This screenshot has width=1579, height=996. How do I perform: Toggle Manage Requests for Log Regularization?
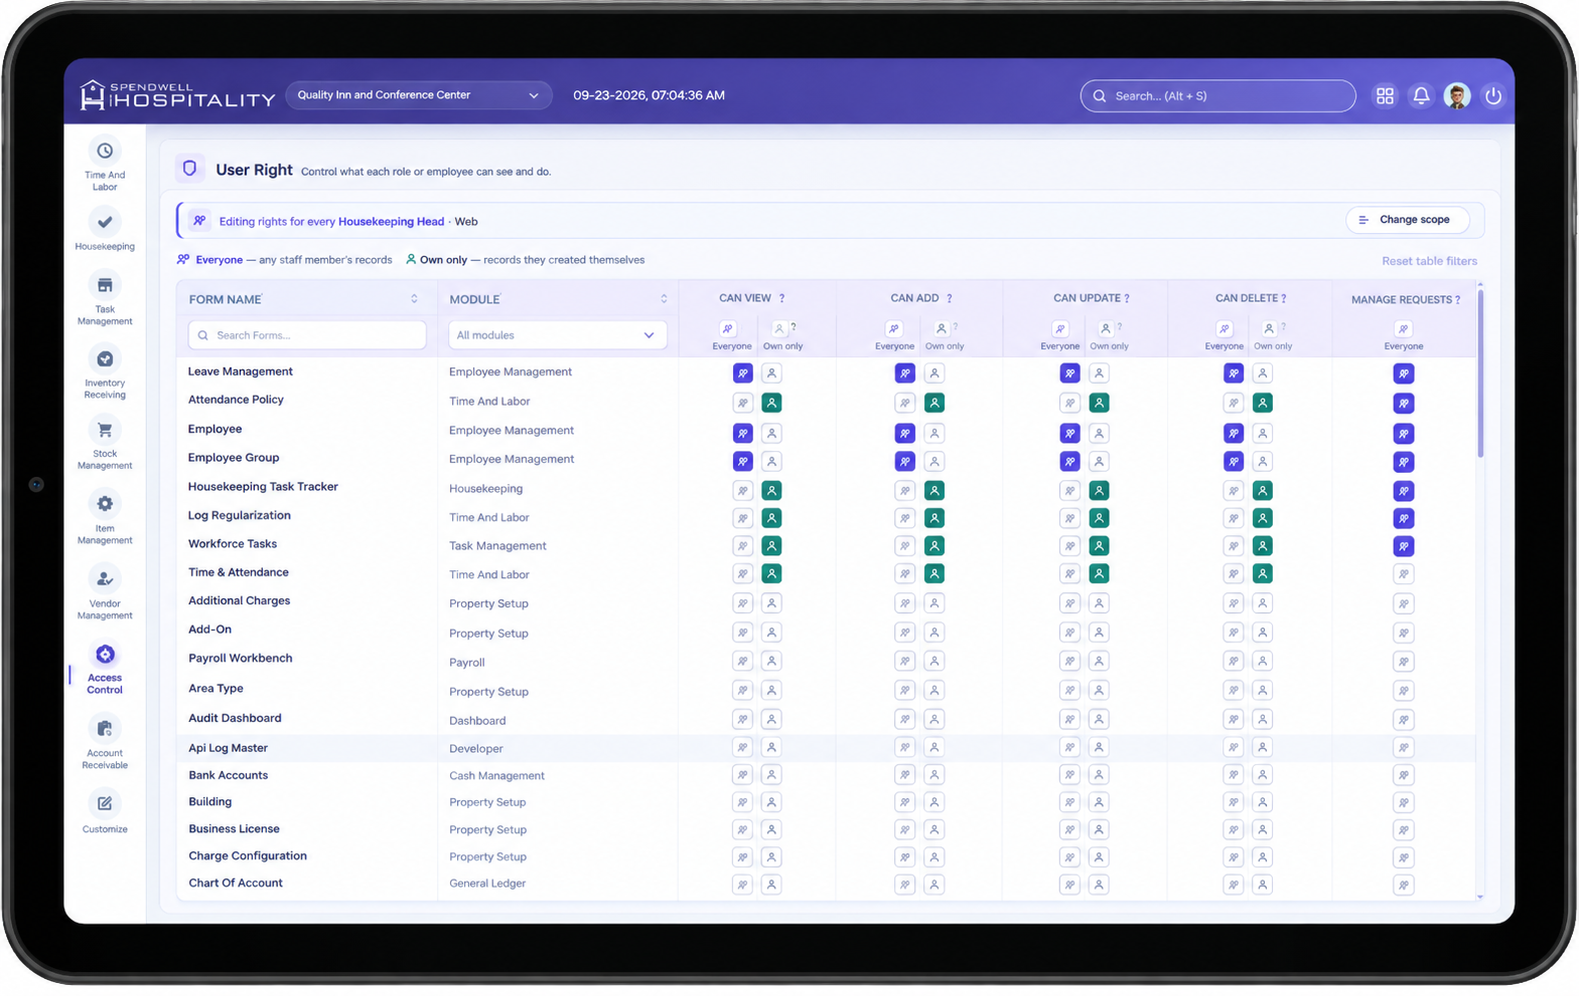pyautogui.click(x=1404, y=518)
